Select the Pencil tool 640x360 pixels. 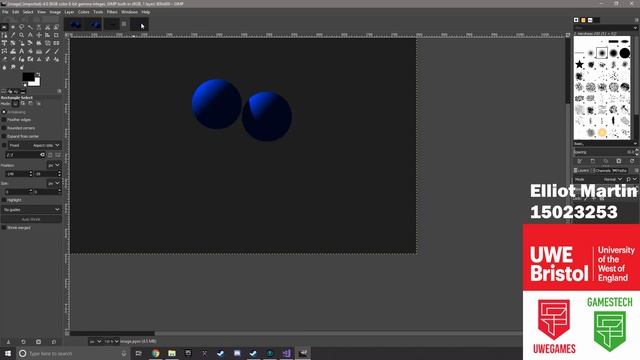point(48,51)
